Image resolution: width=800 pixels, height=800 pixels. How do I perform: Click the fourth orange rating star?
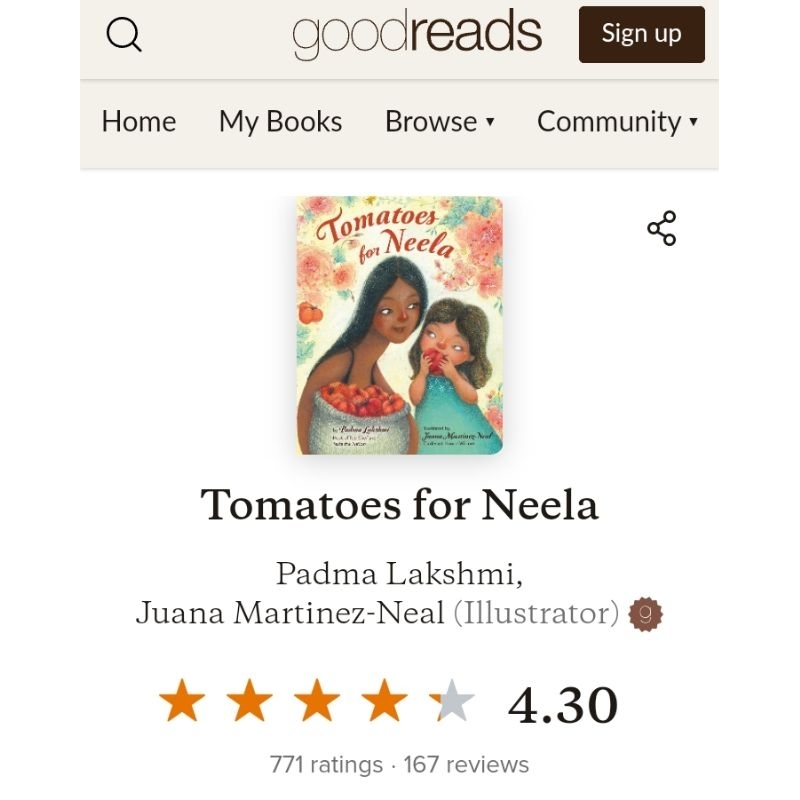pyautogui.click(x=384, y=701)
